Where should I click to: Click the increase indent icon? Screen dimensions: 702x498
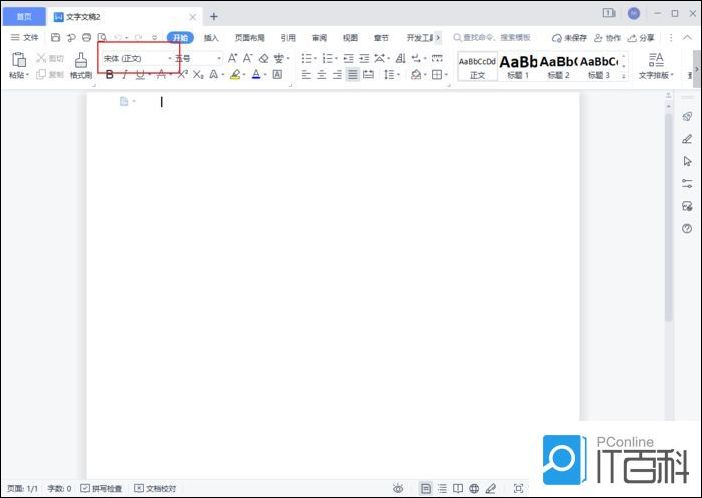point(364,58)
